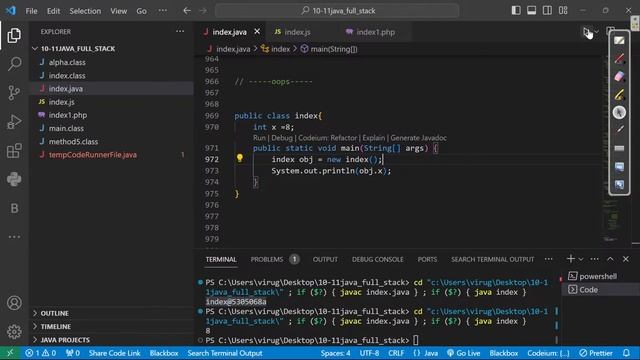Screen dimensions: 640x360
Task: Switch to the Ports panel tab
Action: click(x=427, y=259)
